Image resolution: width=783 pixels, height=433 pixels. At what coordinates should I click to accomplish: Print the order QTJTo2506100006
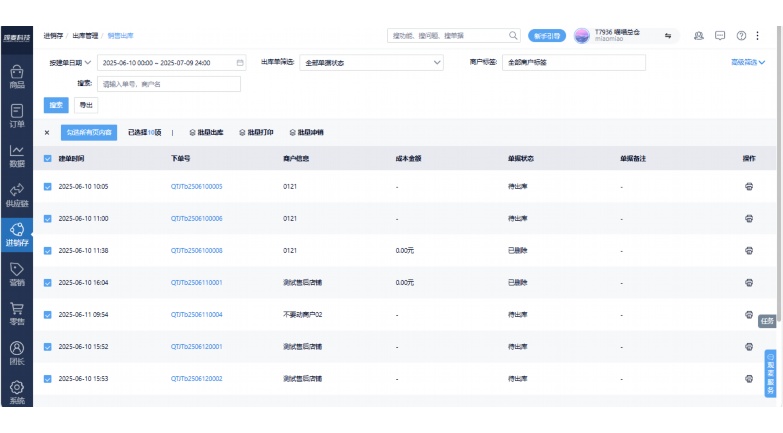coord(749,218)
